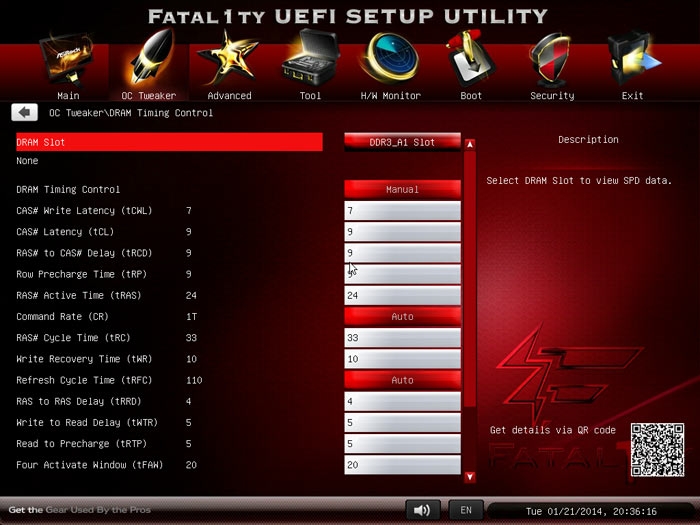Select the Refresh Cycle Time (tRFC) label
Viewport: 700px width, 525px height.
click(84, 380)
